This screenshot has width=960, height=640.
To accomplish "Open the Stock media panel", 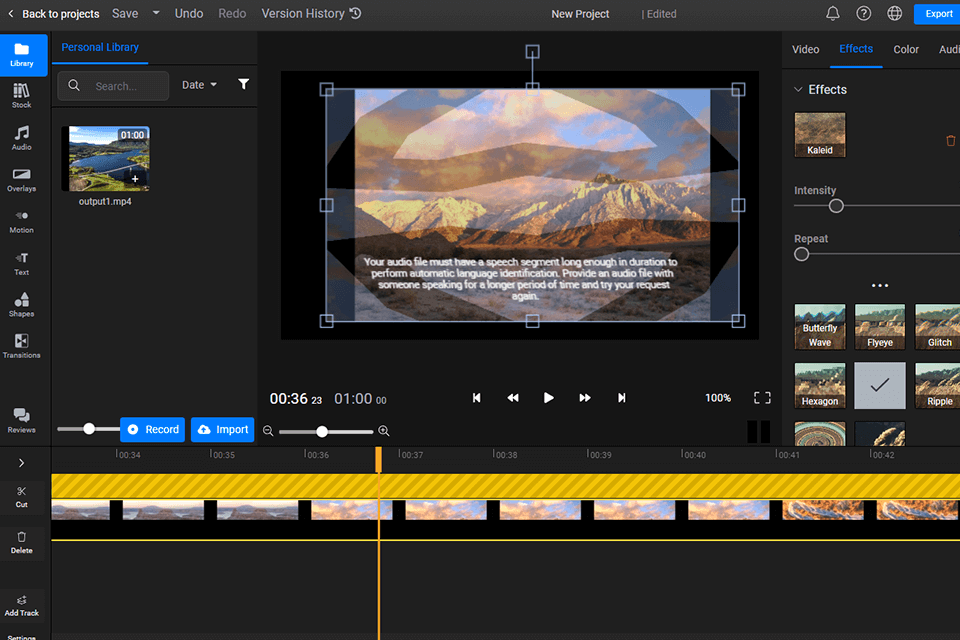I will 21,96.
